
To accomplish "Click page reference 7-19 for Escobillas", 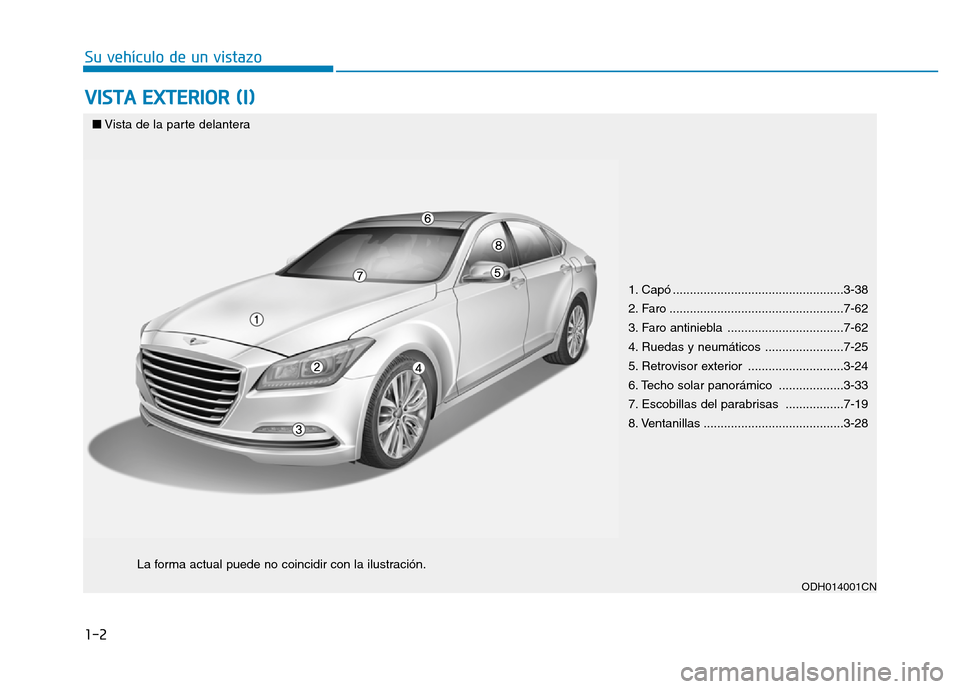I will click(x=856, y=404).
